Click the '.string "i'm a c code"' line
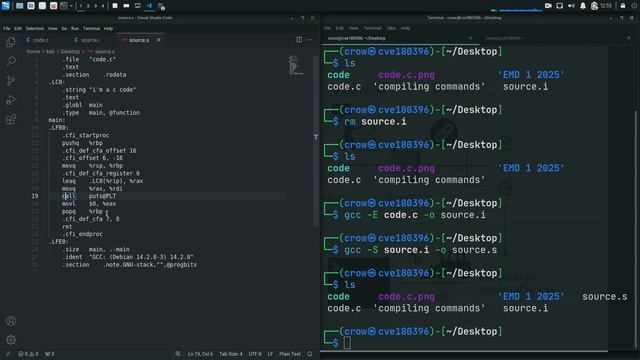Viewport: 640px width, 360px height. (x=99, y=90)
